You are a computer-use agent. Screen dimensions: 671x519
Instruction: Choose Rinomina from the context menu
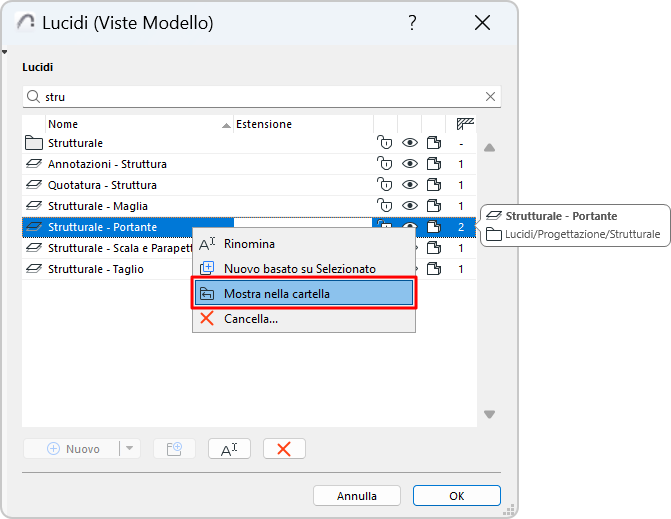tap(249, 243)
